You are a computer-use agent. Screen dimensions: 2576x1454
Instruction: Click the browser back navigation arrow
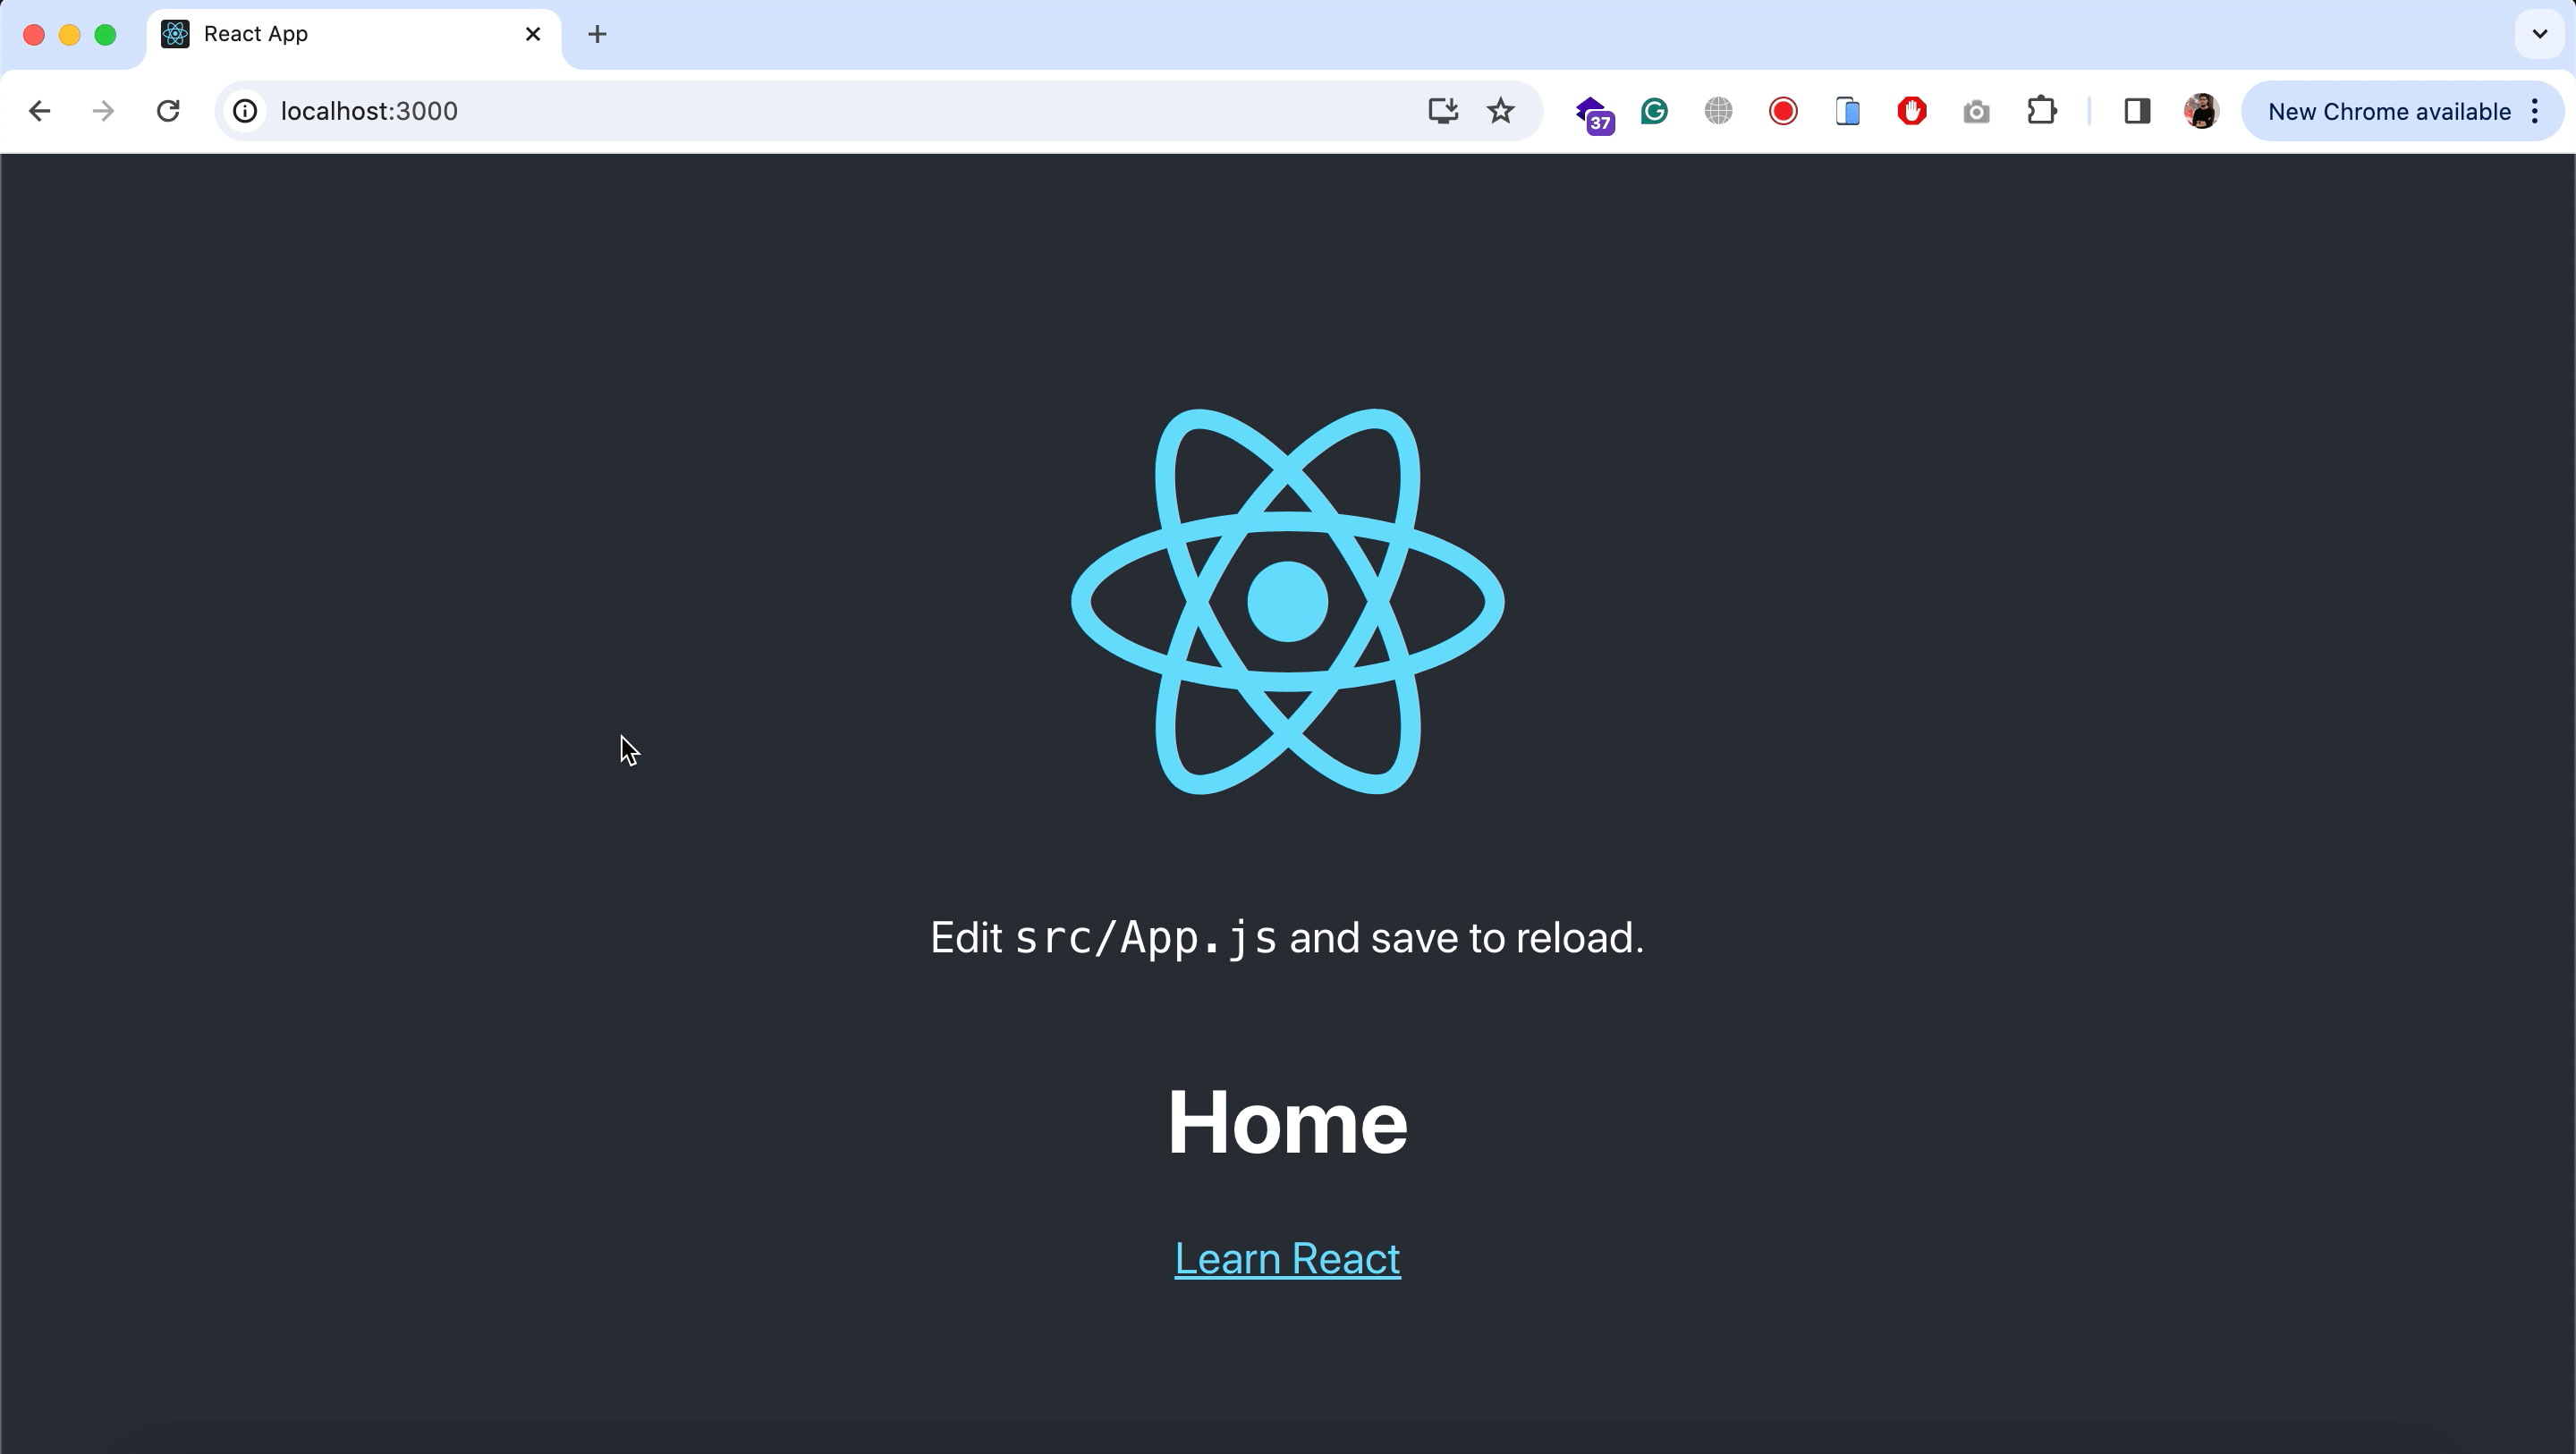coord(39,110)
